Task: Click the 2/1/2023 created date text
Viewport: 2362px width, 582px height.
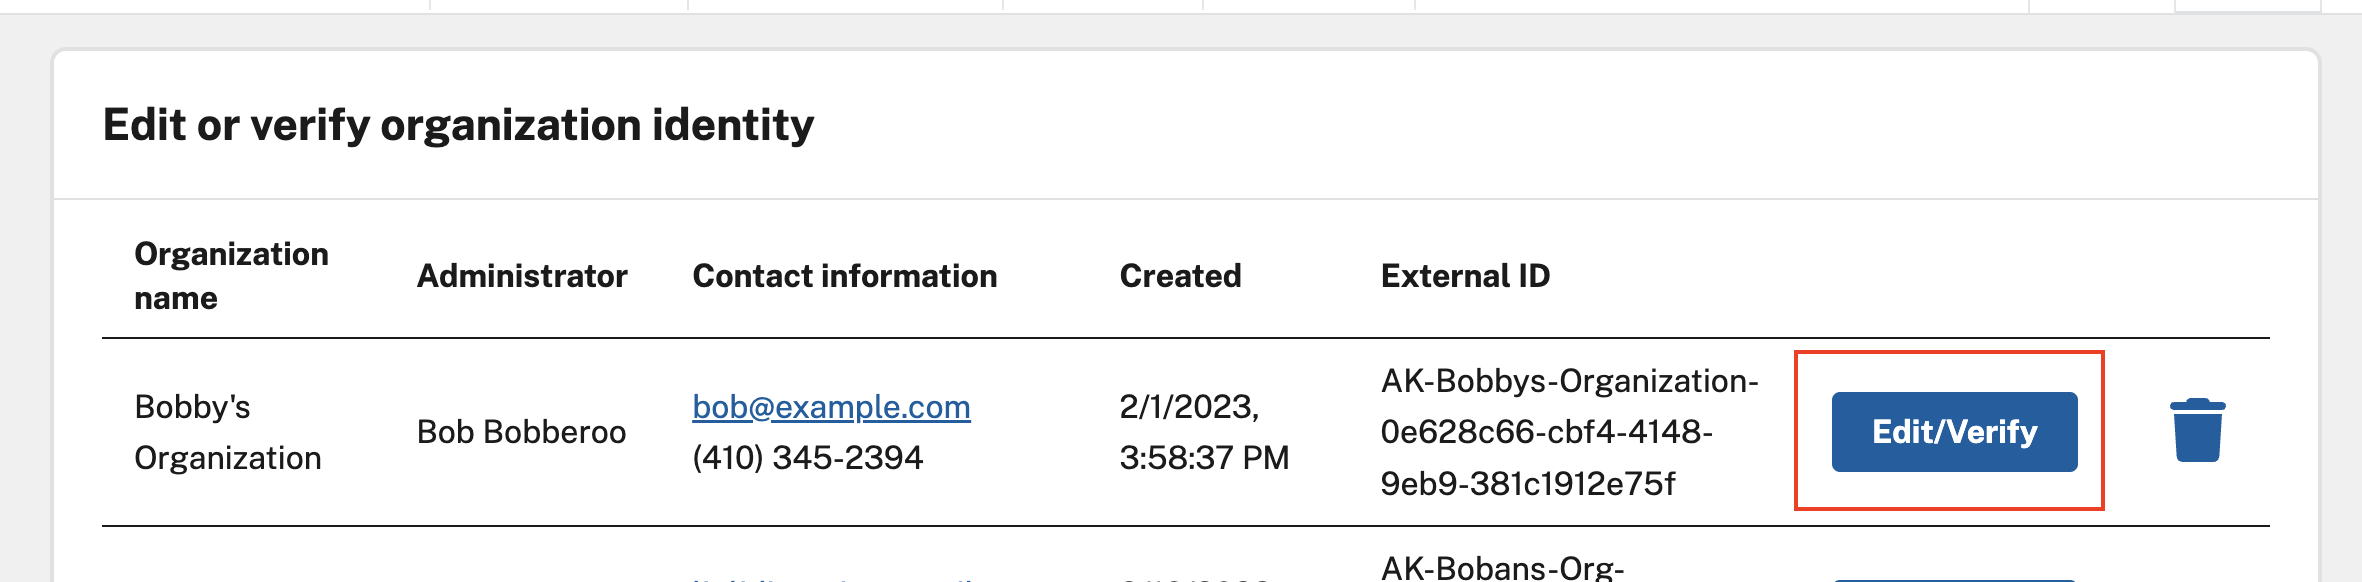Action: pos(1189,407)
